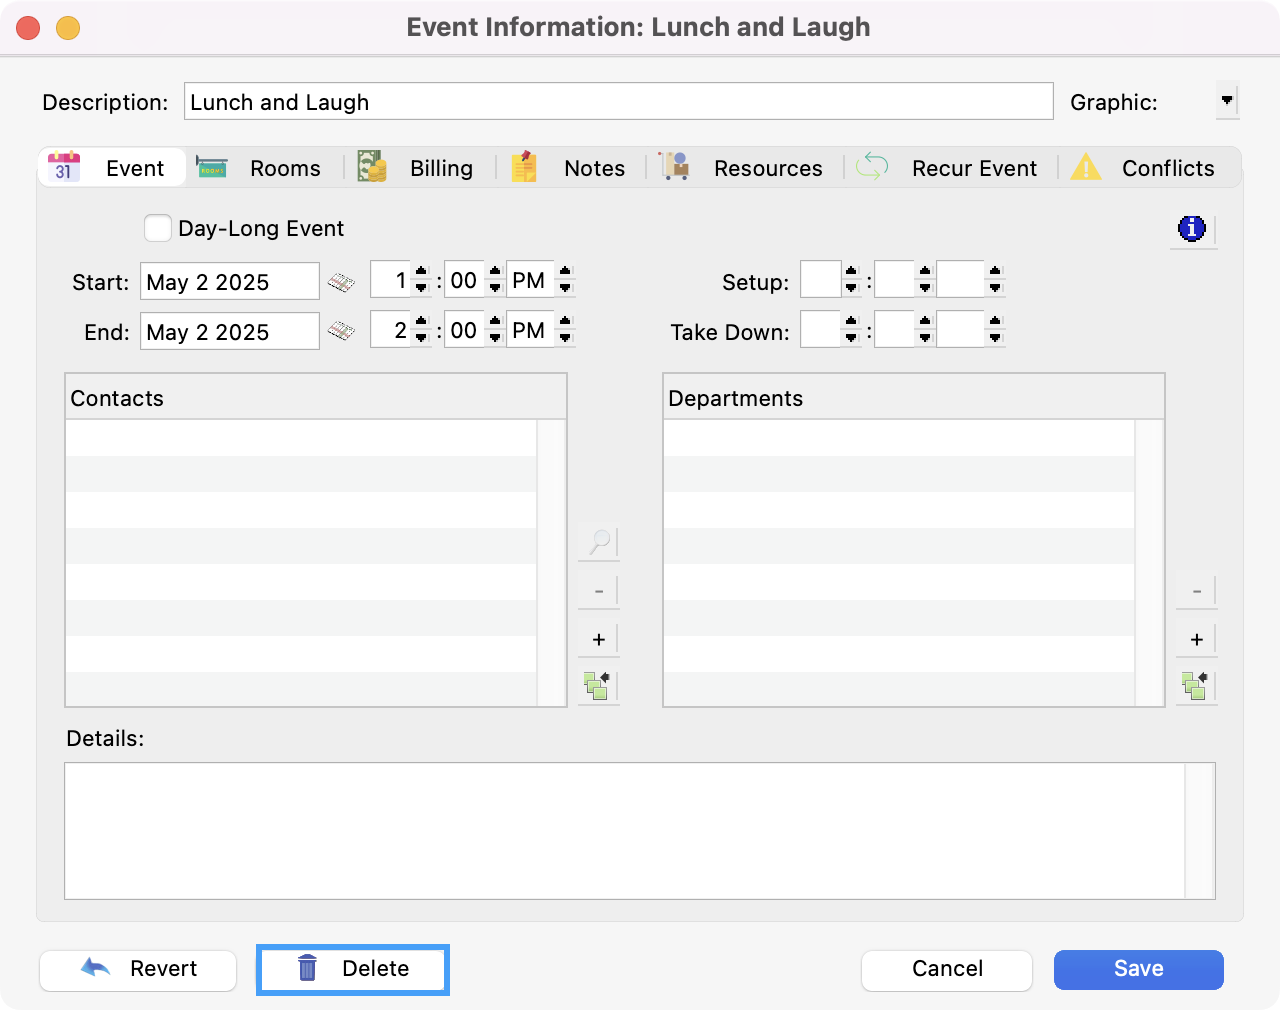Add a contact with plus button
This screenshot has height=1010, width=1280.
pos(599,640)
